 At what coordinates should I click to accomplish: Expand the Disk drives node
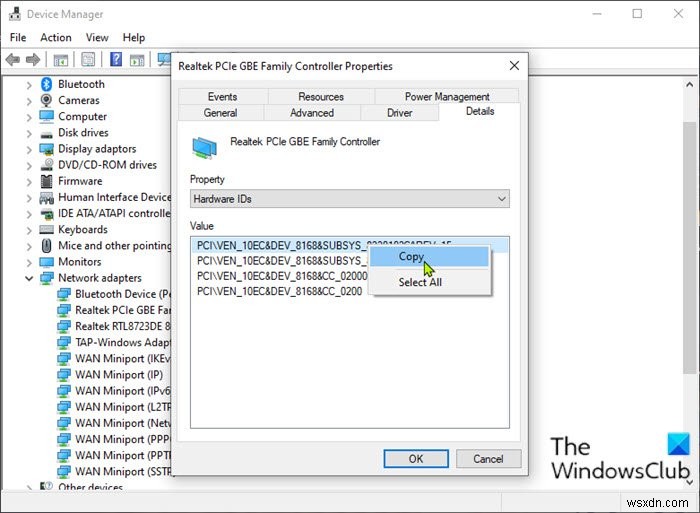pyautogui.click(x=29, y=133)
